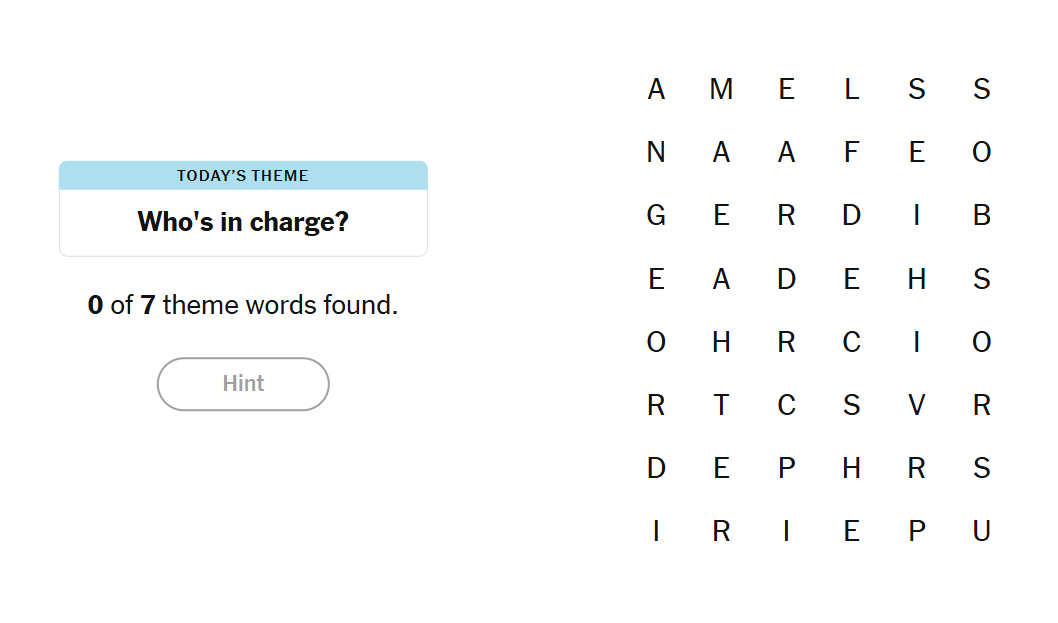Screen dimensions: 1058x623
Task: Select the letter A in the top row
Action: [x=656, y=90]
